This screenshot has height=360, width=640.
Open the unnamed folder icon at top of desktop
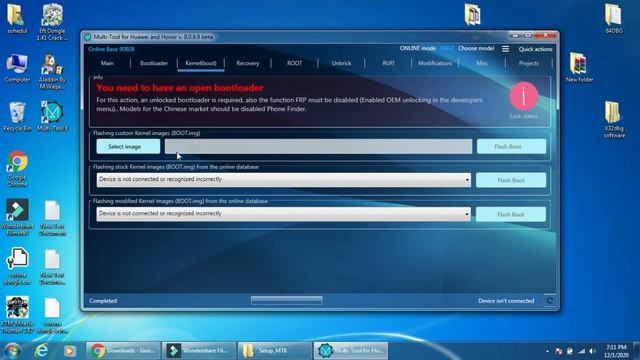(472, 14)
